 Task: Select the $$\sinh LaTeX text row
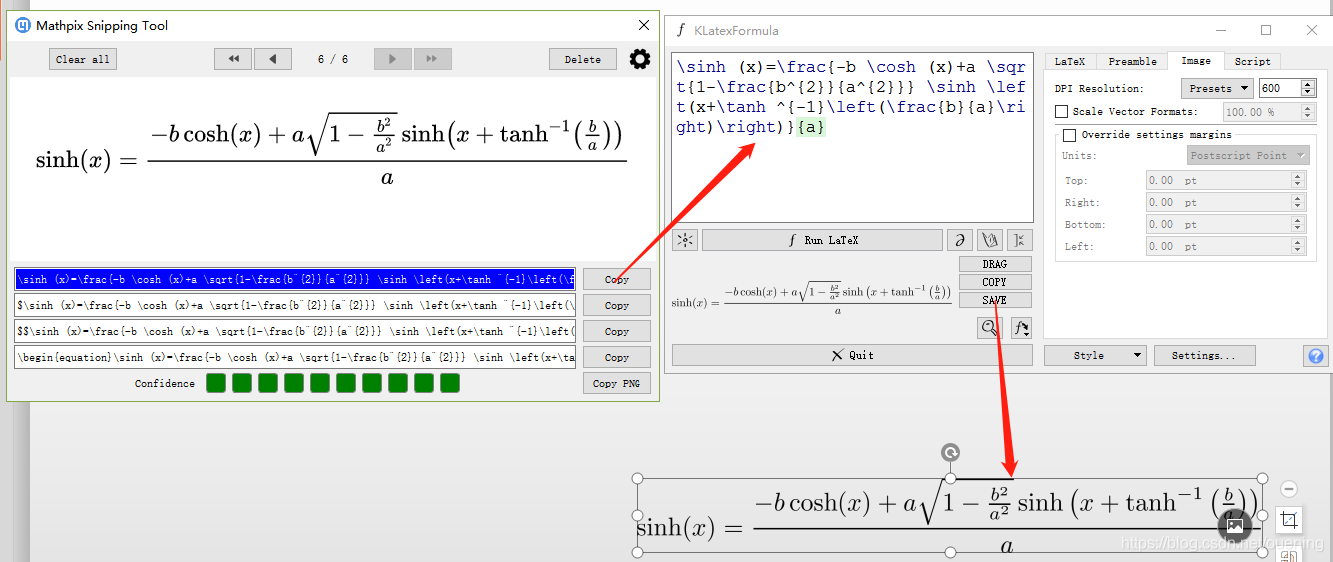[295, 331]
